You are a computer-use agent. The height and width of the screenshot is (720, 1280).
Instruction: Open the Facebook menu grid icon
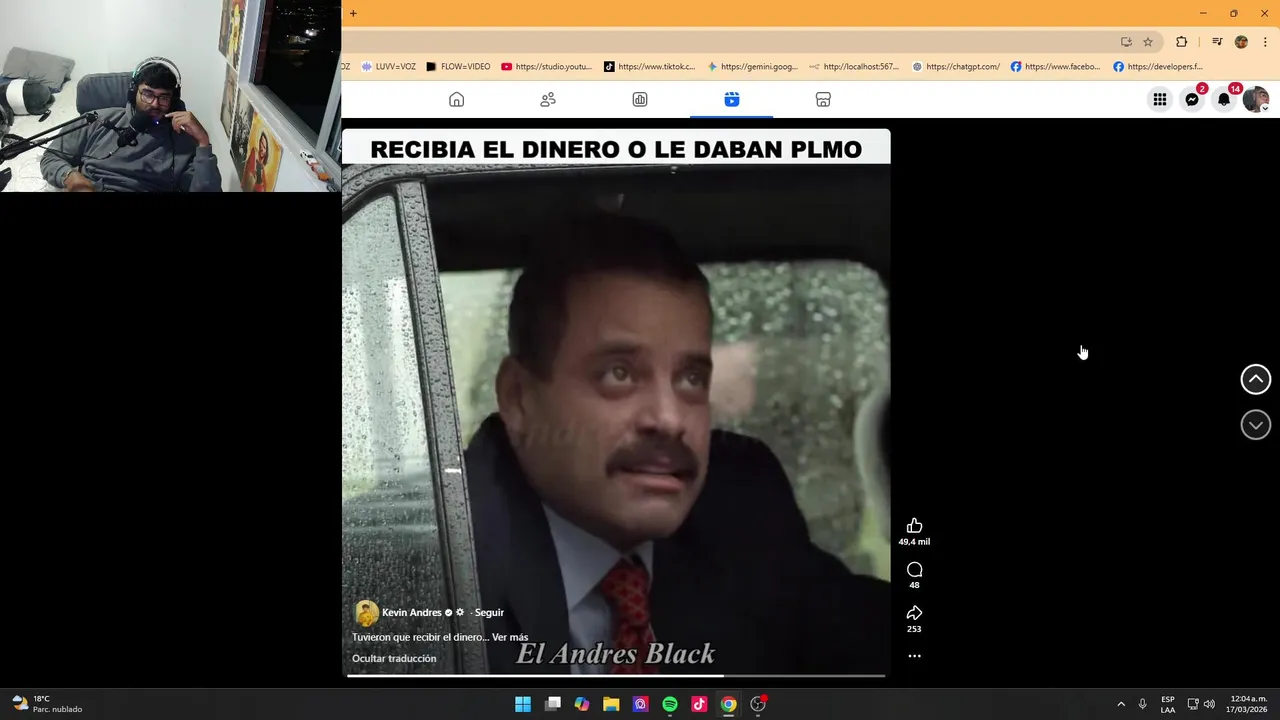click(x=1160, y=100)
